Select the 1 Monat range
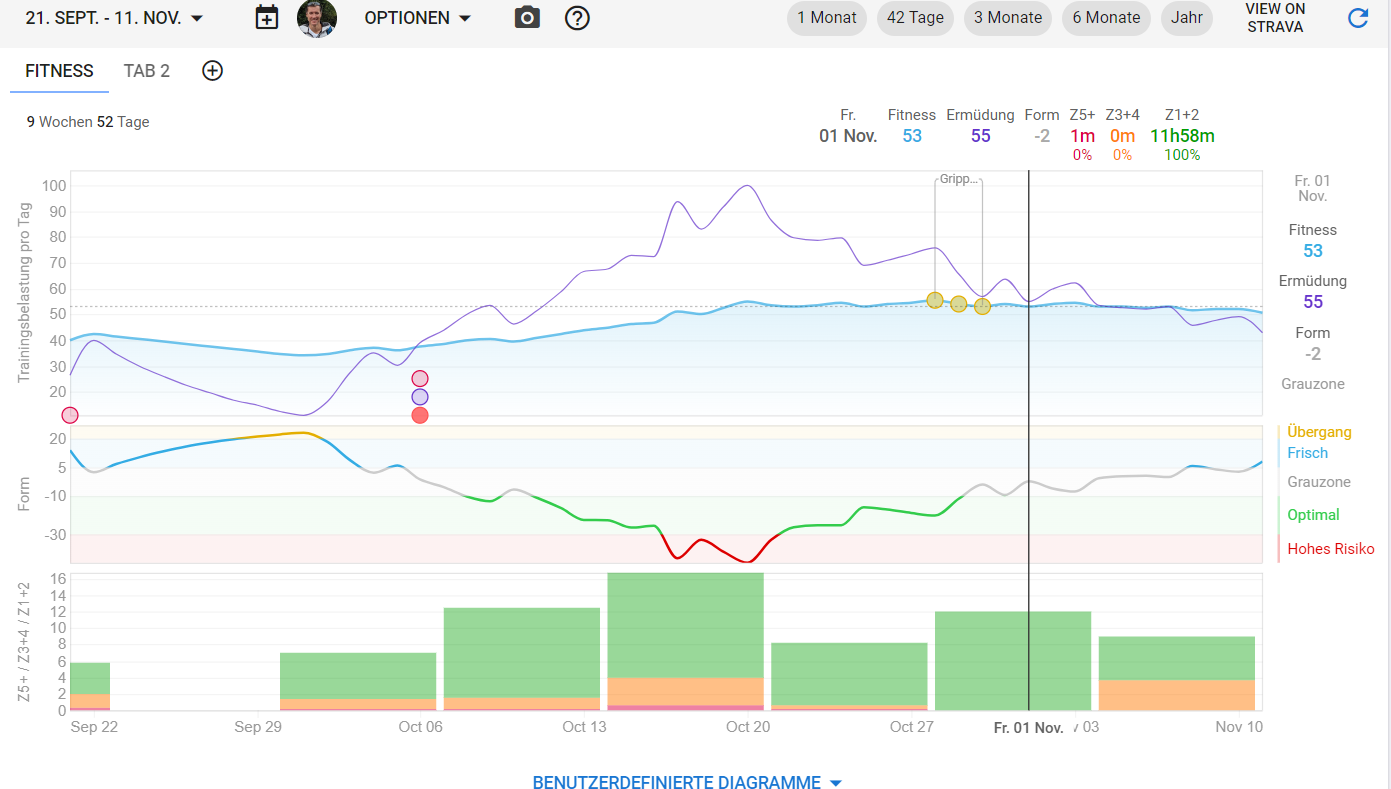The height and width of the screenshot is (789, 1391). [826, 18]
